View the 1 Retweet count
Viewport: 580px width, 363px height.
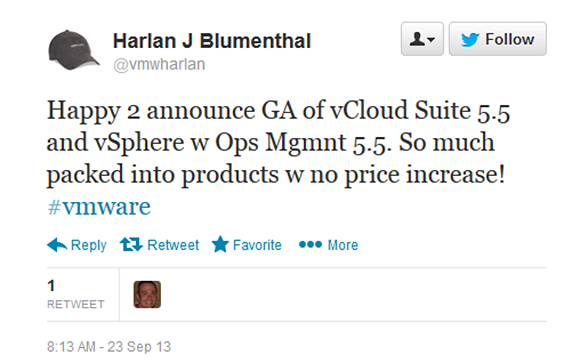[75, 294]
